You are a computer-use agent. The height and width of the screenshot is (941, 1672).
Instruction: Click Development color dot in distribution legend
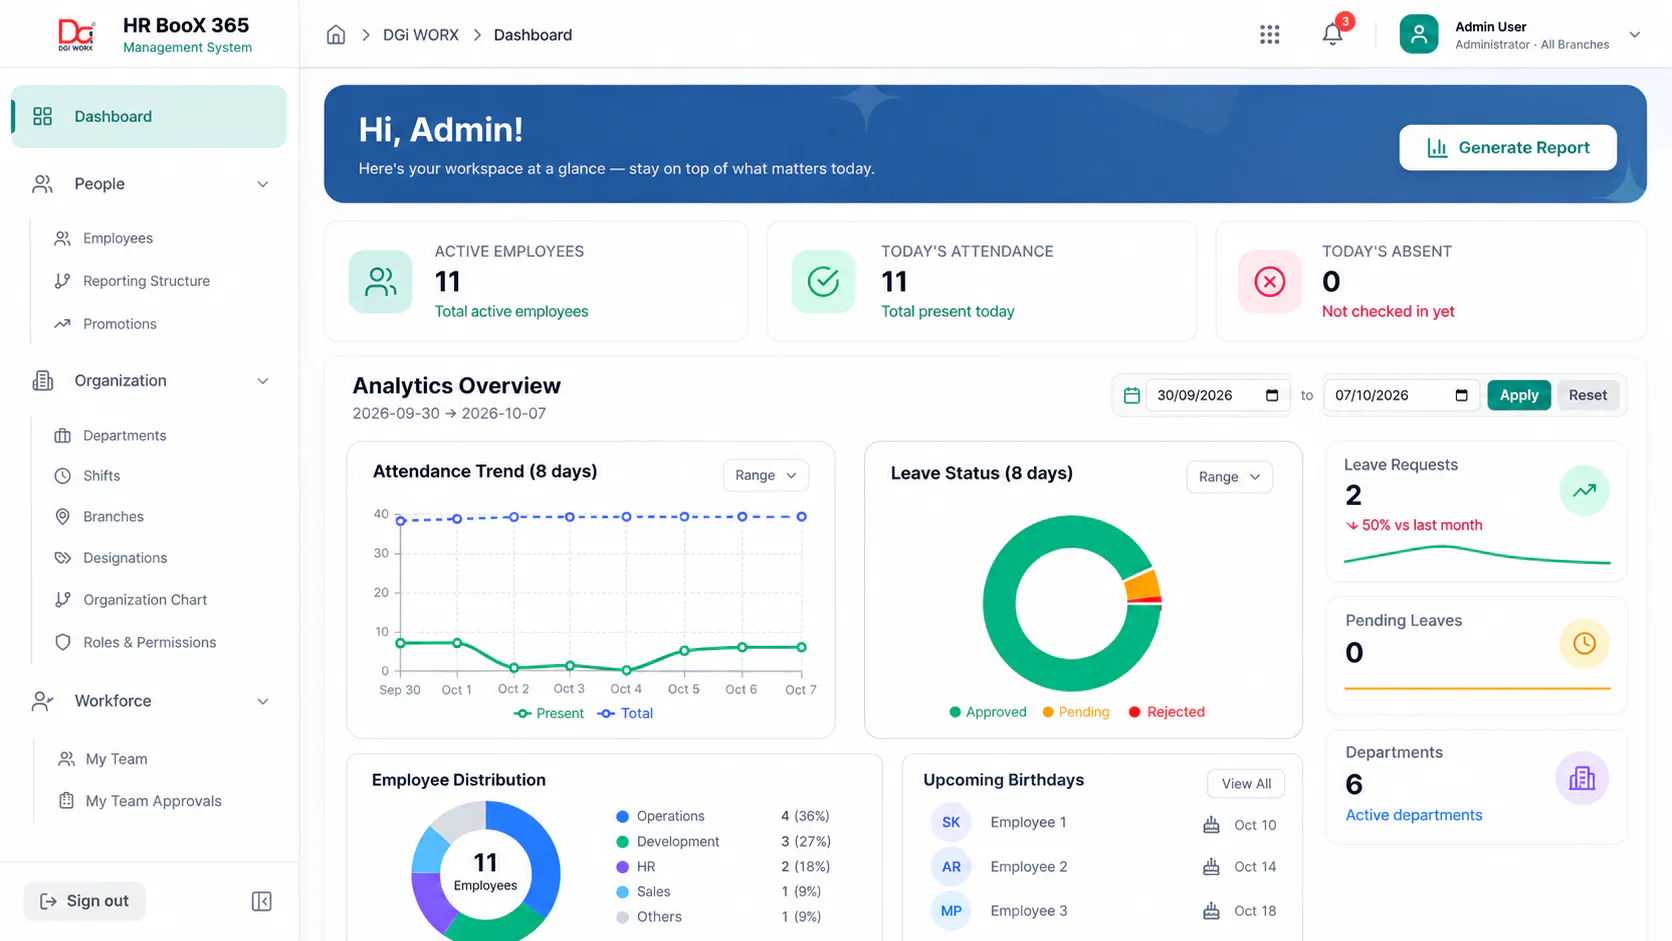point(623,842)
